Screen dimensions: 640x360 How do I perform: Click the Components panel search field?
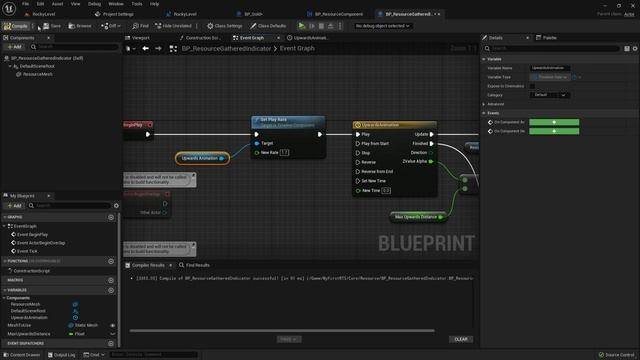click(74, 47)
